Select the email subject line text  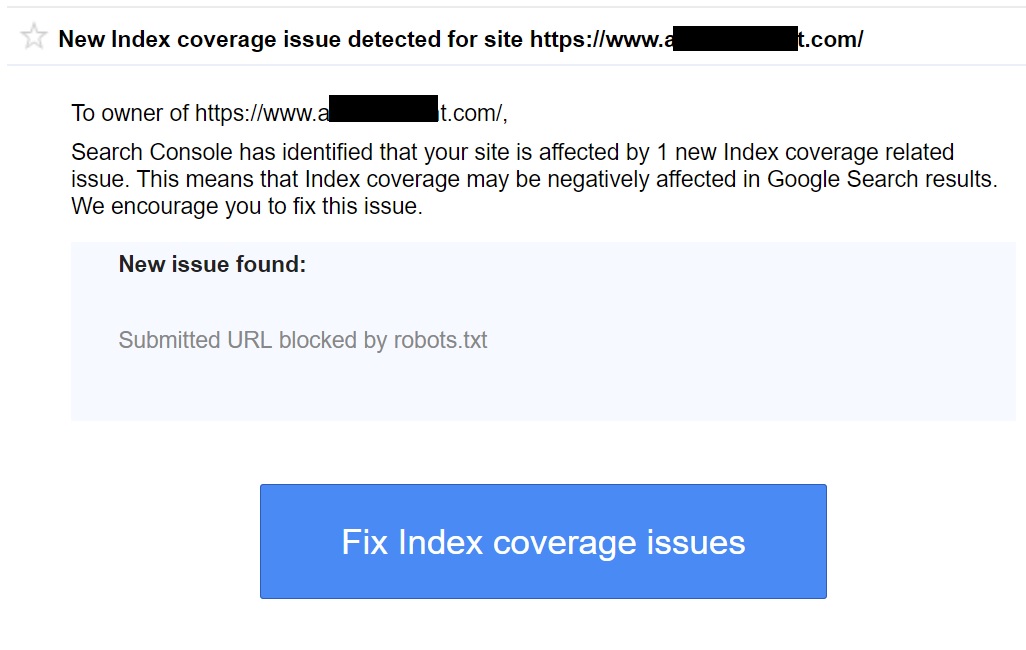tap(461, 39)
